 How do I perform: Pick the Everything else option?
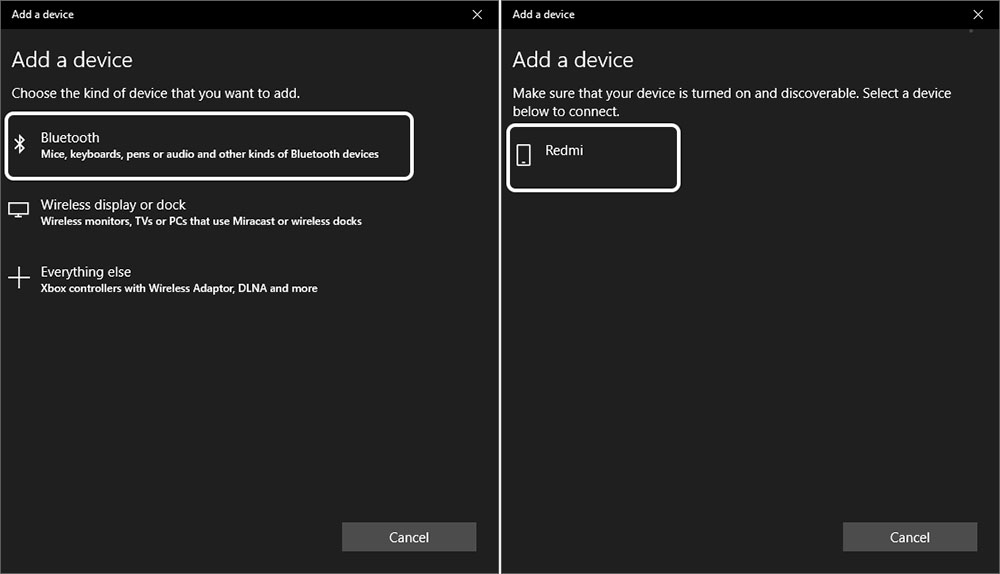(x=86, y=272)
